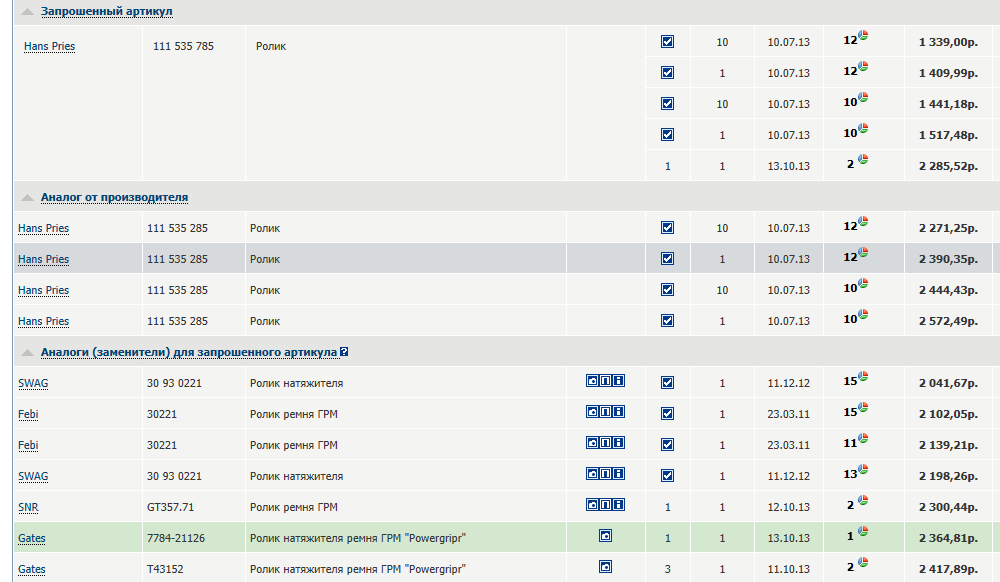Screen dimensions: 1000x582
Task: Toggle checkbox in 2 444,43р. row
Action: click(667, 289)
